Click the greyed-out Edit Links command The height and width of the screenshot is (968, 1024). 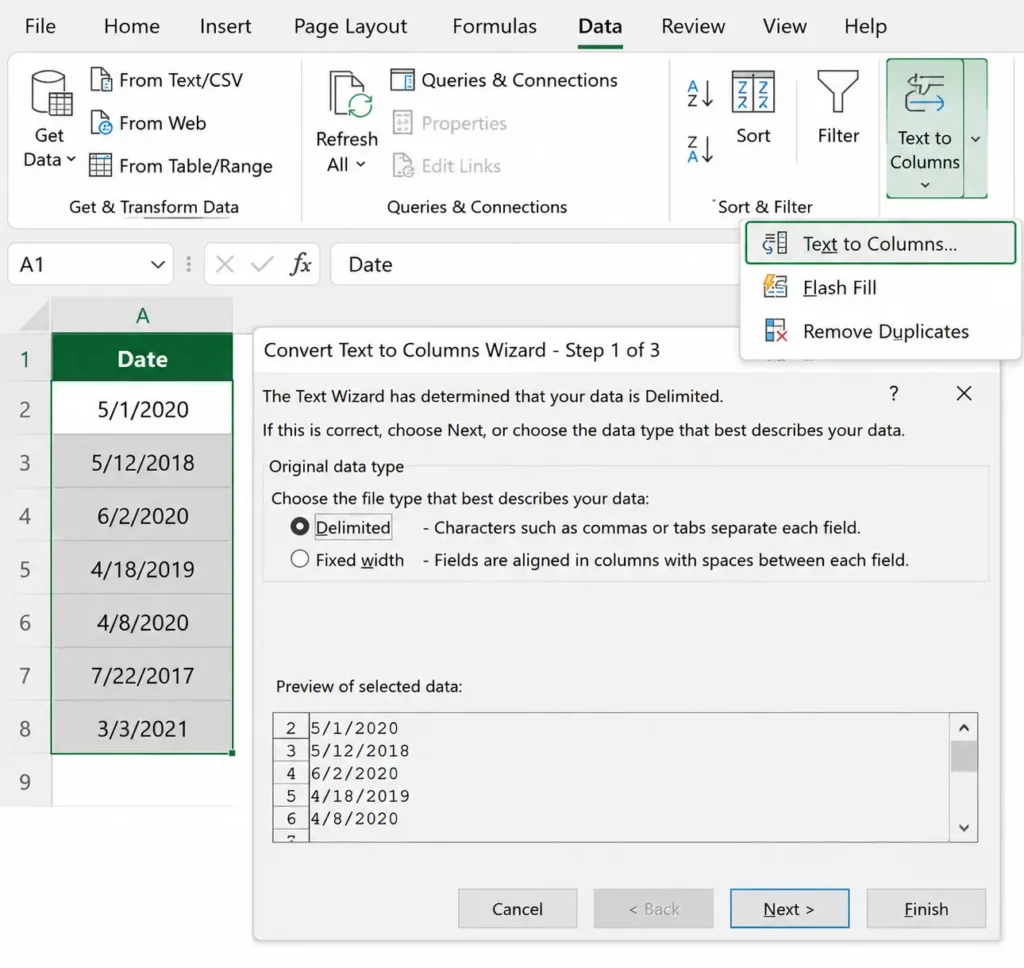[447, 166]
